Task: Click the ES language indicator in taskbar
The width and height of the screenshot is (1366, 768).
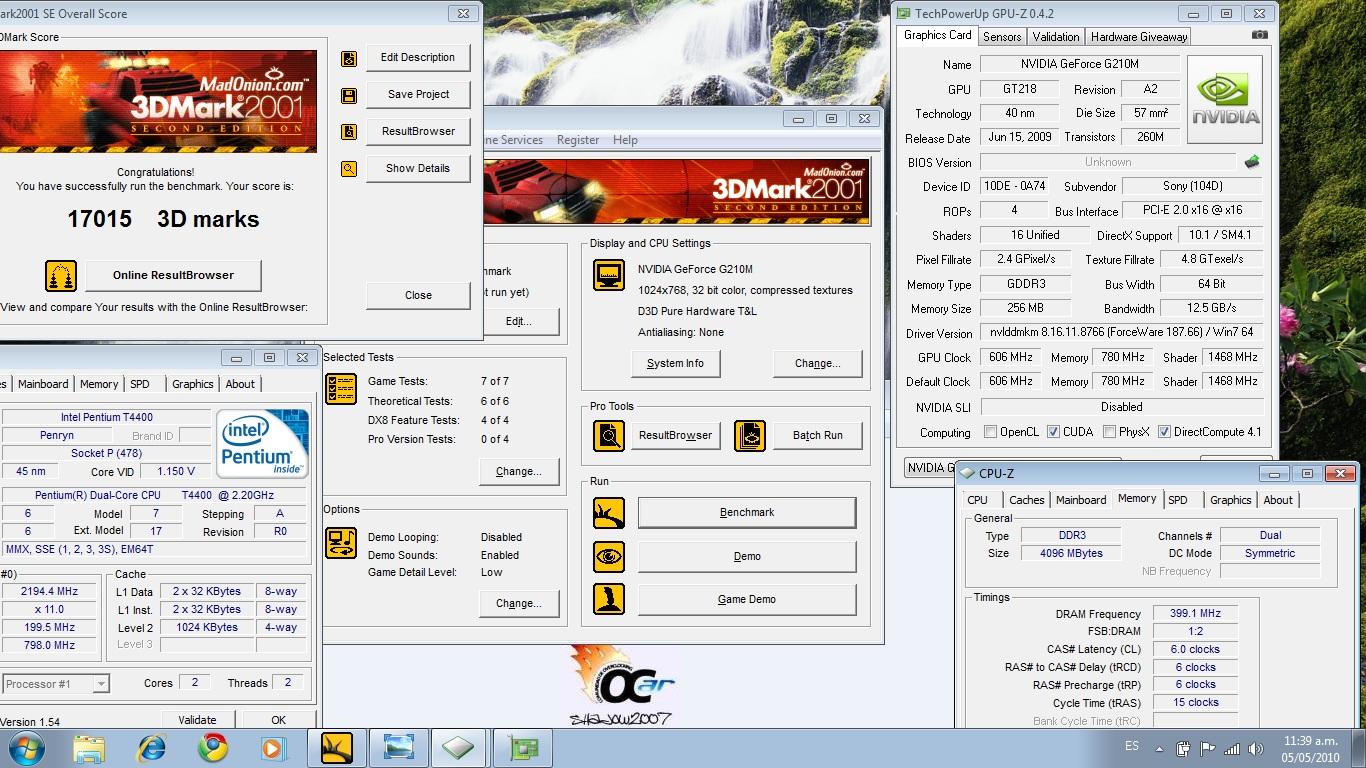Action: coord(1131,747)
